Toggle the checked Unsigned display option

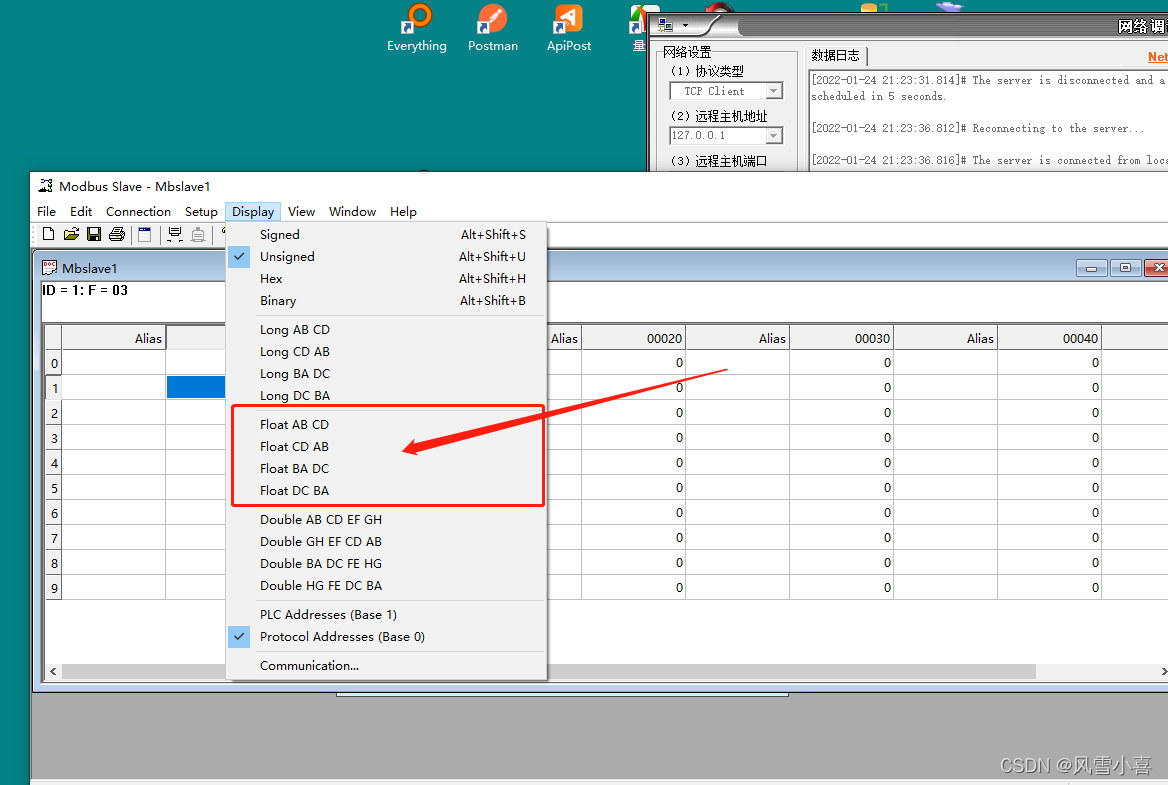pyautogui.click(x=287, y=257)
